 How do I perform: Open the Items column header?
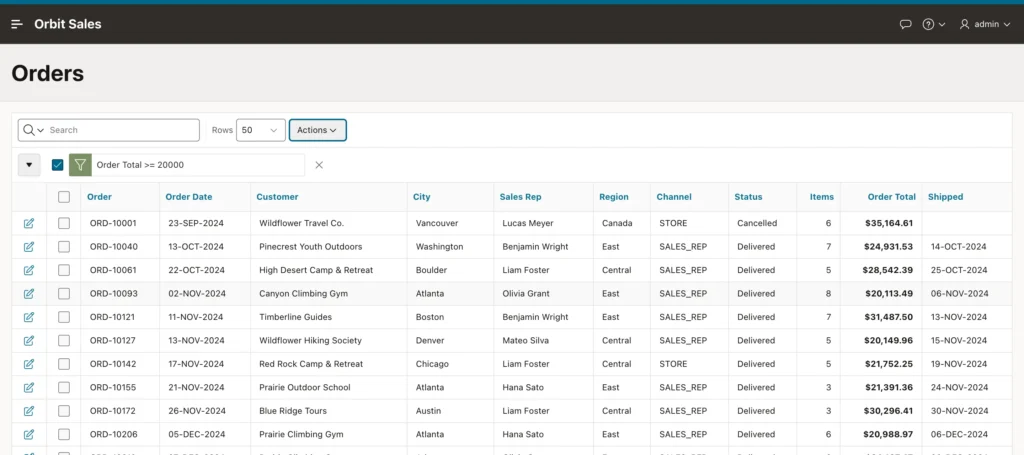(822, 196)
